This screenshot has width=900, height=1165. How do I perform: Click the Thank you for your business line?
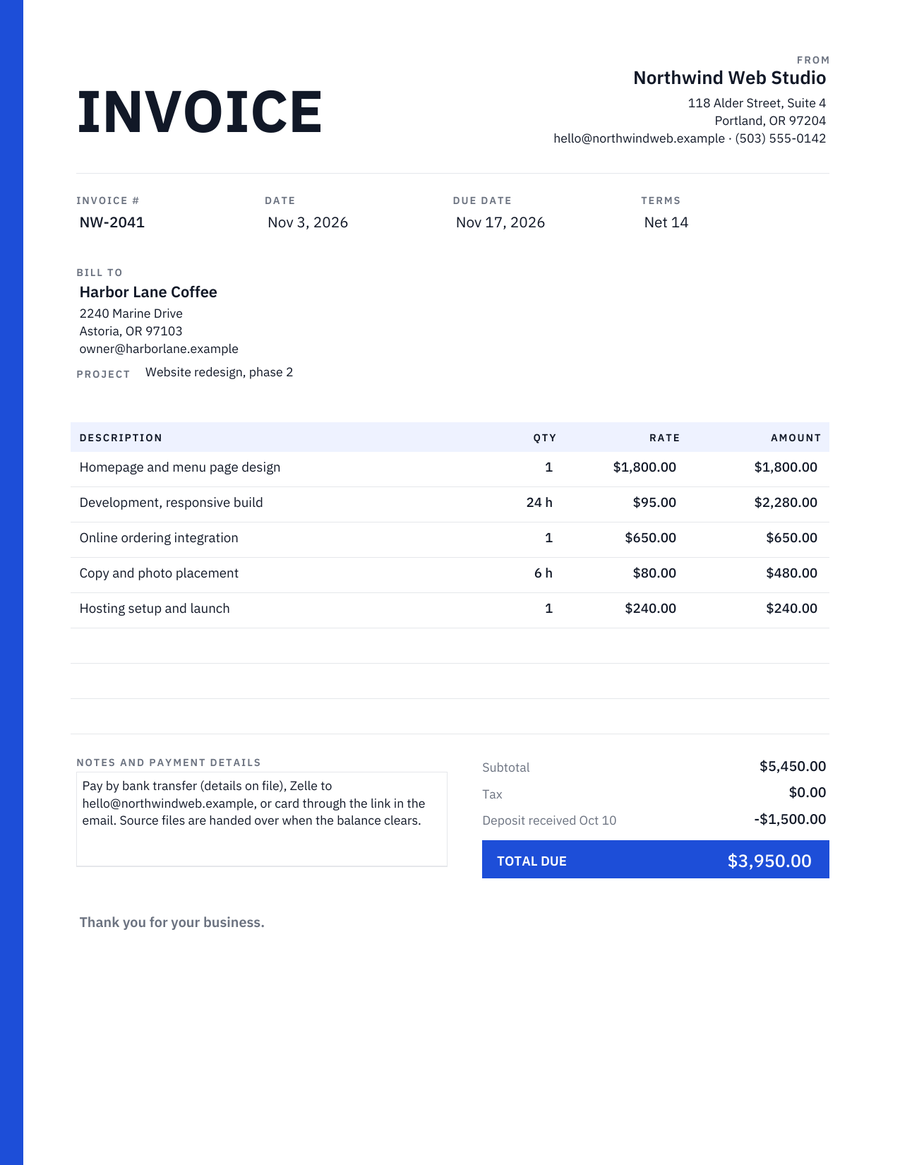pyautogui.click(x=172, y=922)
